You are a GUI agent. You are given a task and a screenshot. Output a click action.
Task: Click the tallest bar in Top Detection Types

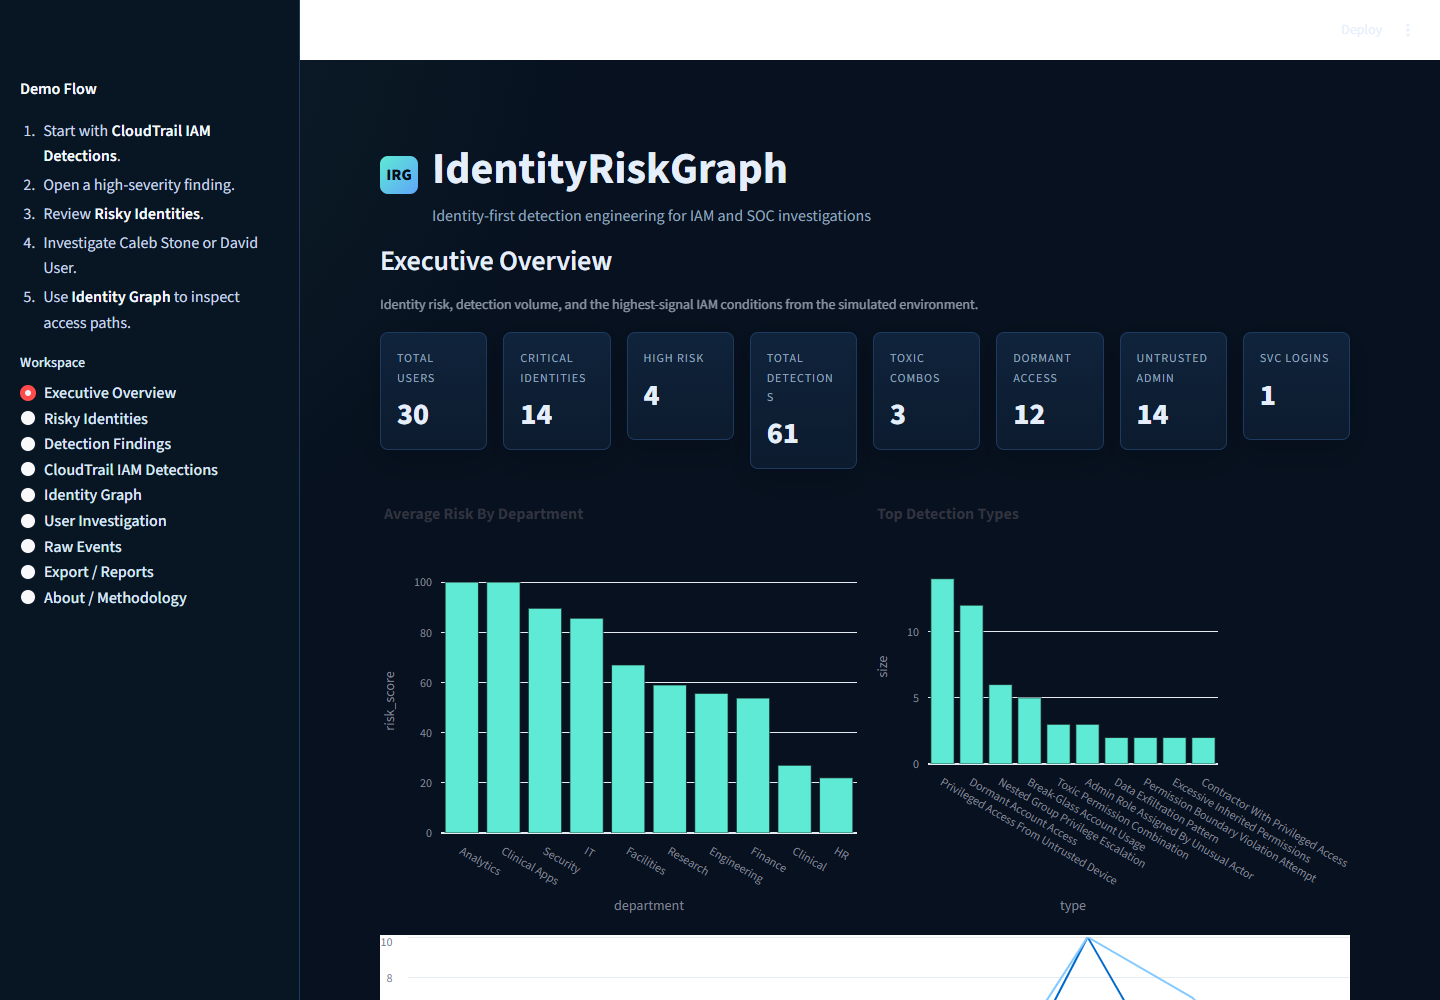pyautogui.click(x=942, y=671)
